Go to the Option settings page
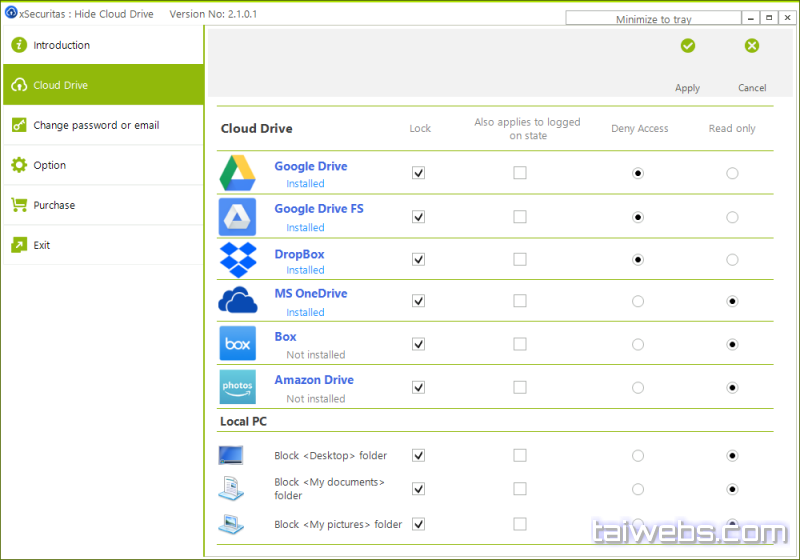800x560 pixels. point(49,165)
